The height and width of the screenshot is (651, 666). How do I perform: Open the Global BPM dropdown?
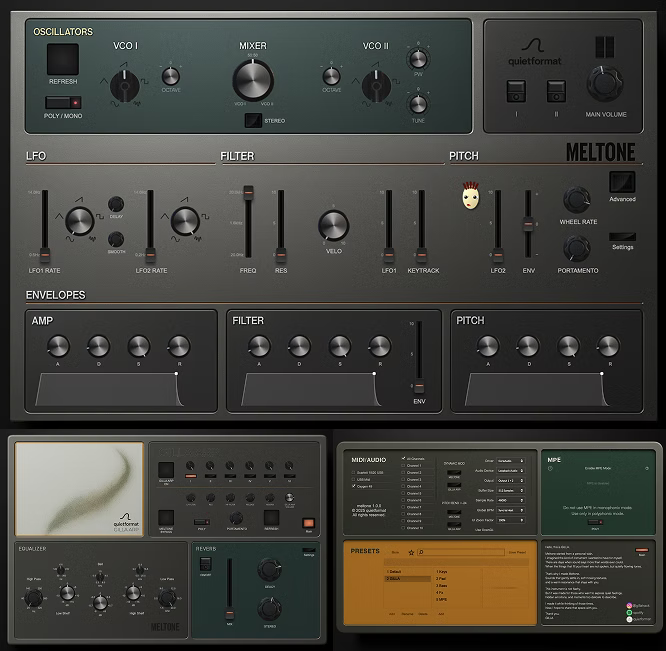511,510
